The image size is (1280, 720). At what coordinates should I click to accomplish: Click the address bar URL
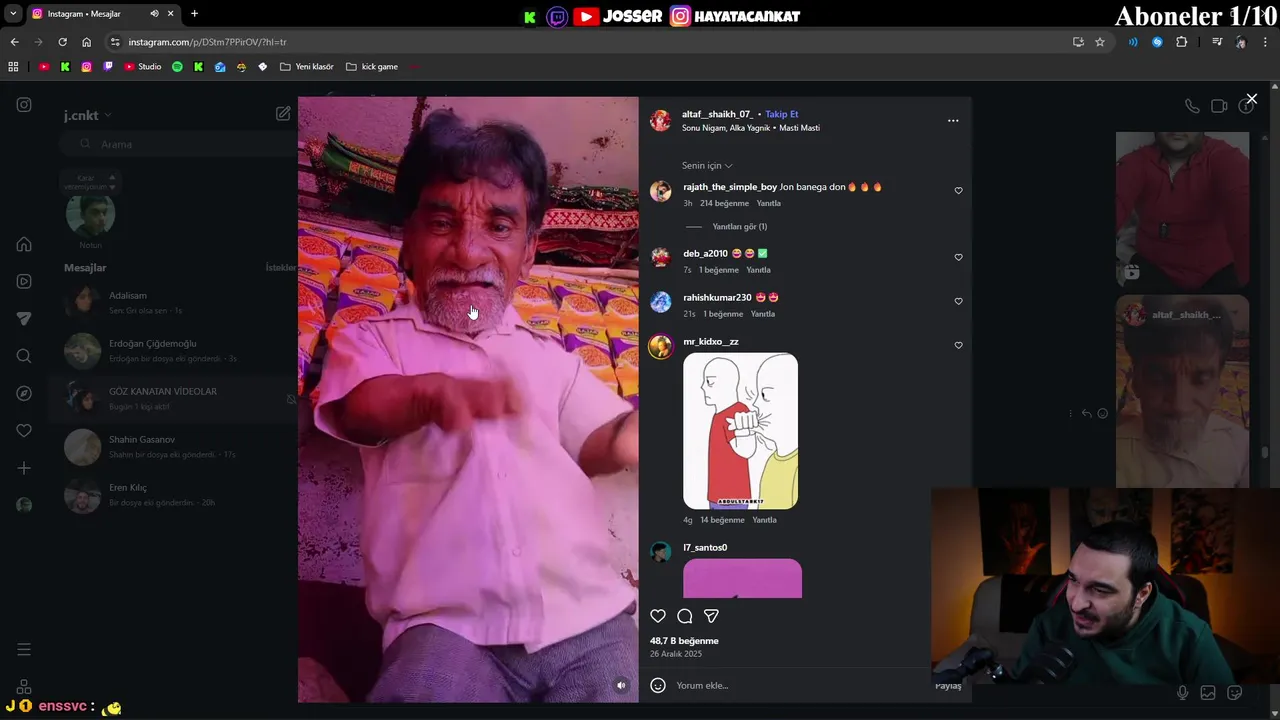pos(207,42)
